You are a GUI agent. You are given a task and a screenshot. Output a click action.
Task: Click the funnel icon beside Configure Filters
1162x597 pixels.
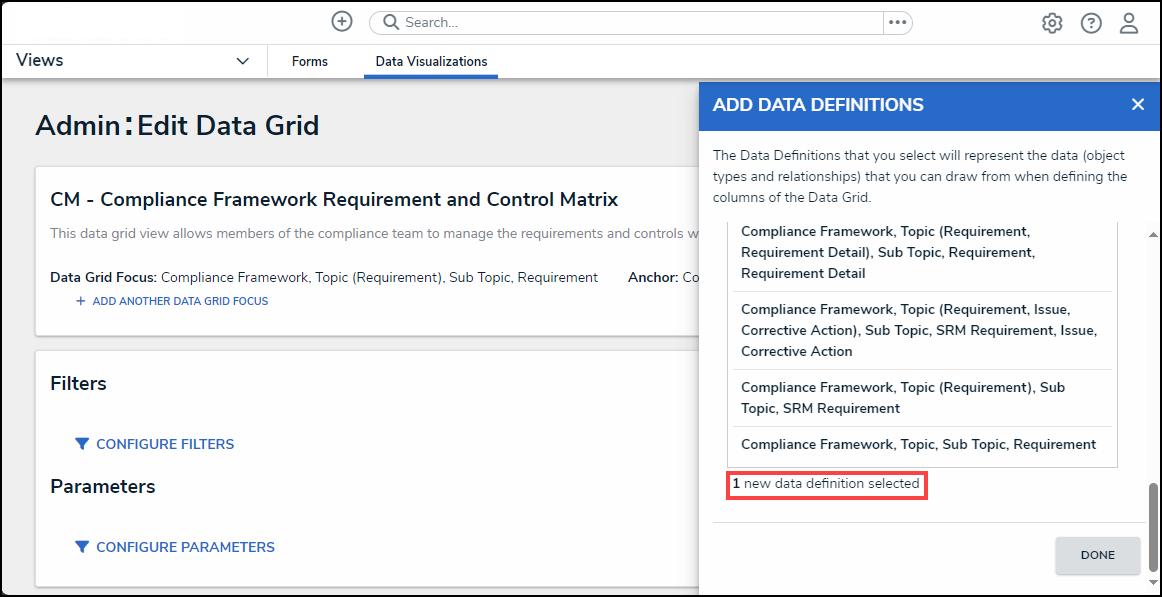tap(82, 444)
